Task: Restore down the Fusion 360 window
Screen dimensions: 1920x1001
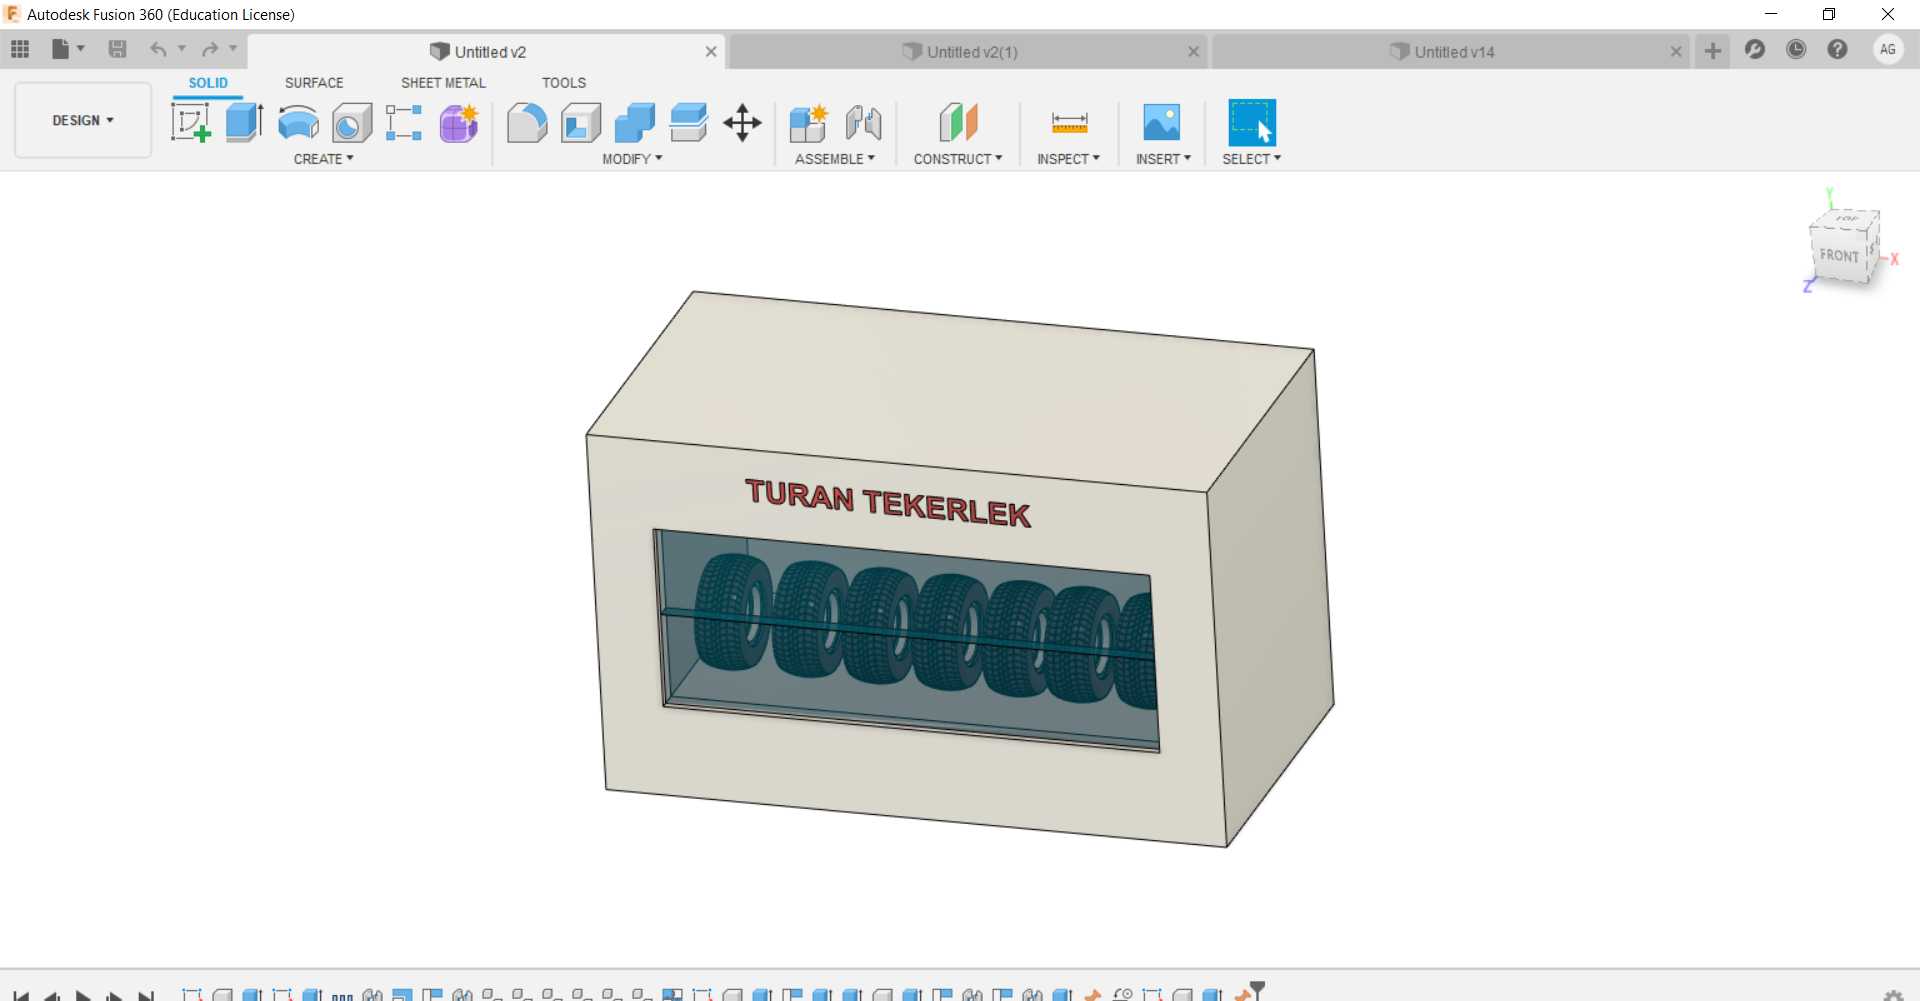Action: pyautogui.click(x=1829, y=14)
